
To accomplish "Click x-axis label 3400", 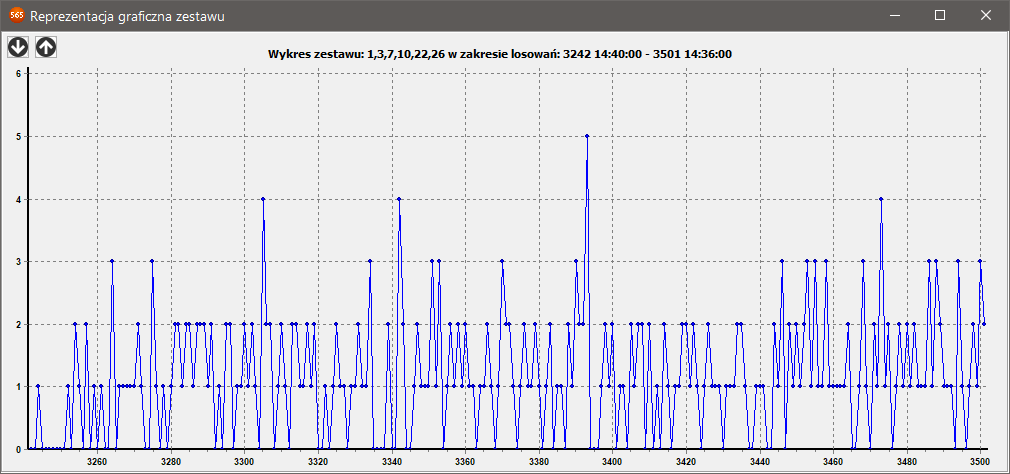I will coord(612,461).
